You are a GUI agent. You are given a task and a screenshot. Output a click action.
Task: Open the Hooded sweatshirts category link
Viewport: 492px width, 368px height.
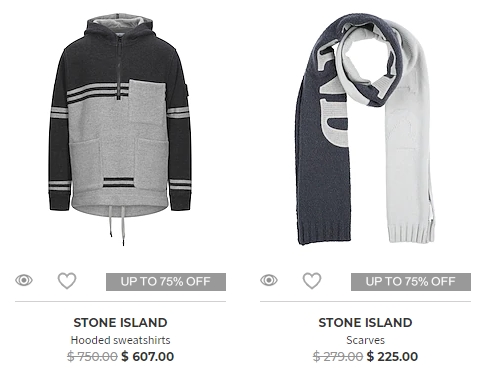point(120,340)
